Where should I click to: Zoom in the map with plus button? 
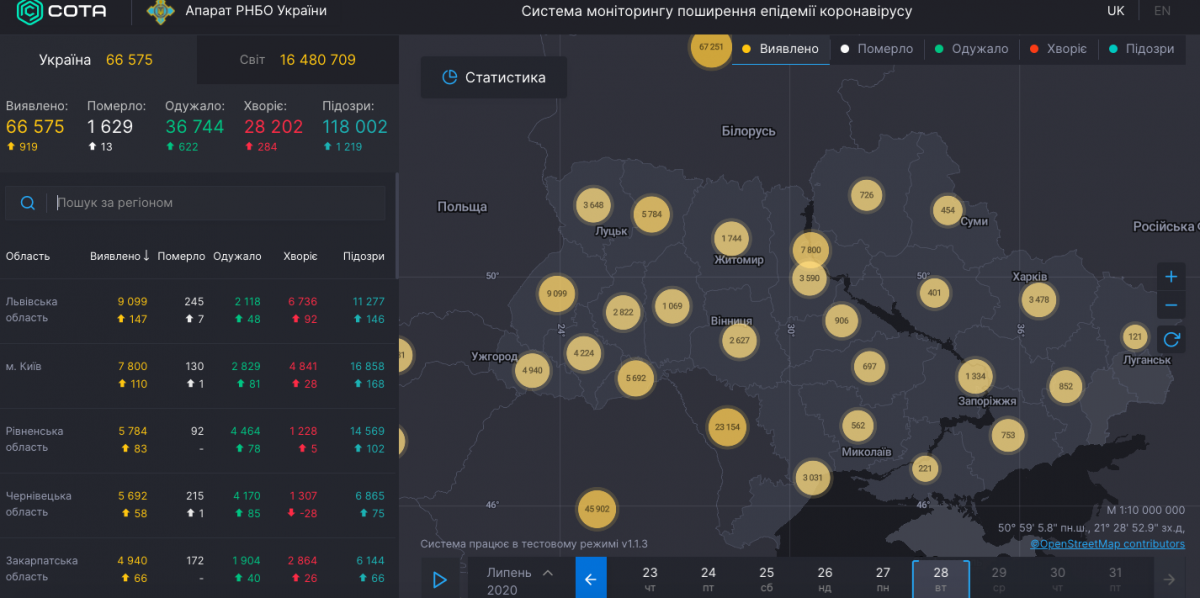click(1171, 277)
